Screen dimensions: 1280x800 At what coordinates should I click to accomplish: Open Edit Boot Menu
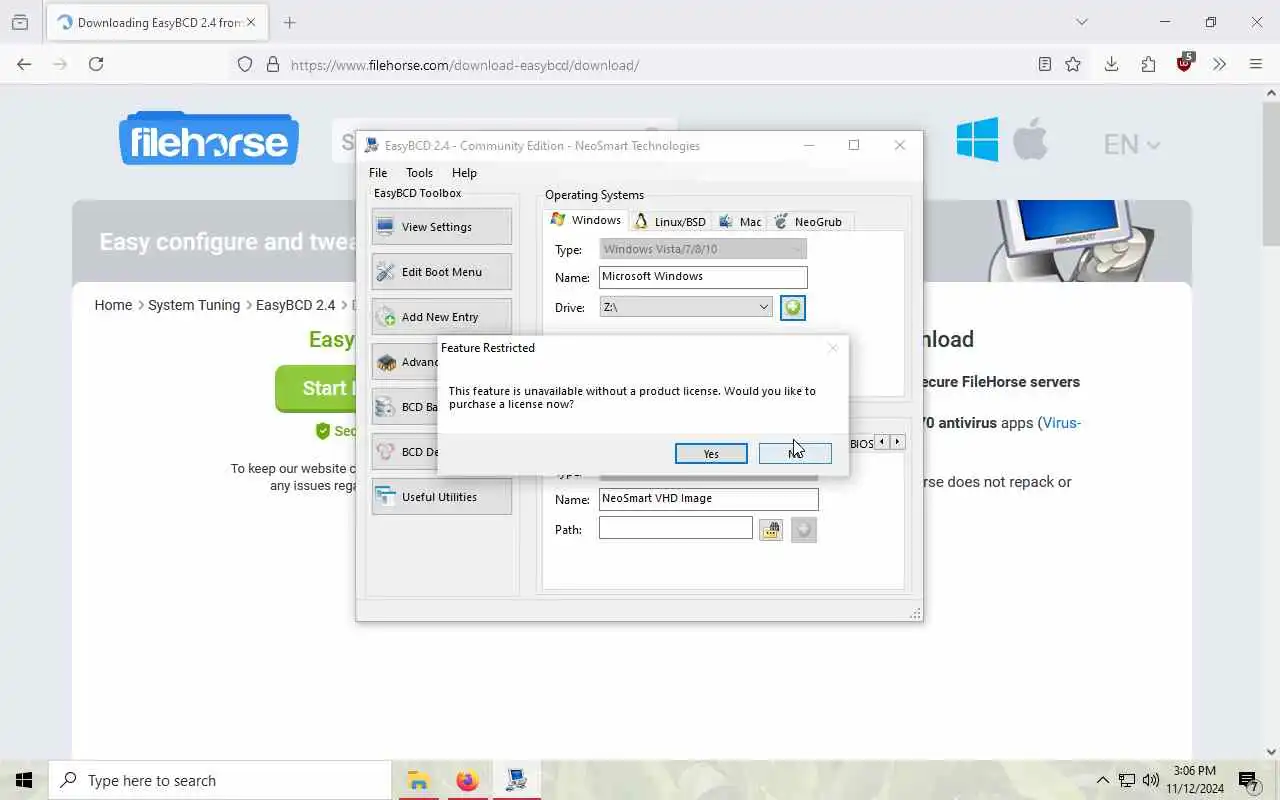441,272
